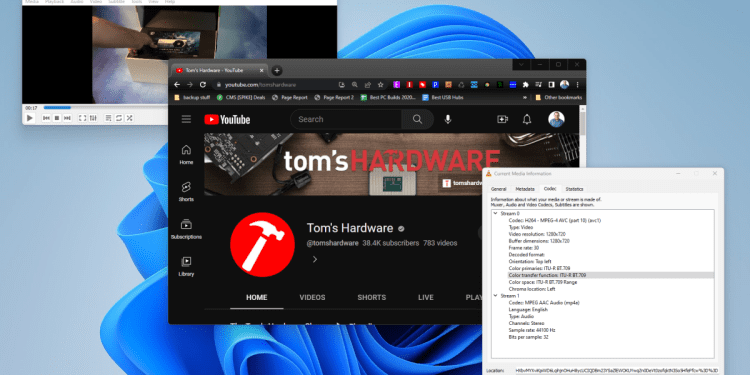Open Chrome three-dot menu
The image size is (750, 375).
577,85
